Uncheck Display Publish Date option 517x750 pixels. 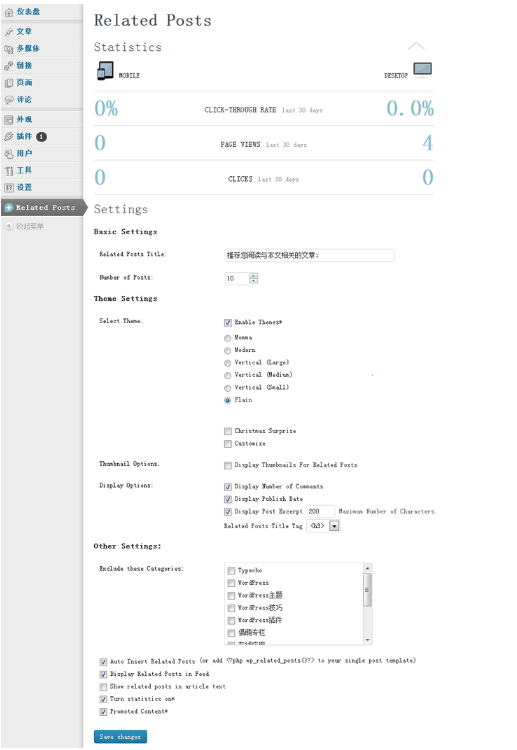pyautogui.click(x=228, y=499)
